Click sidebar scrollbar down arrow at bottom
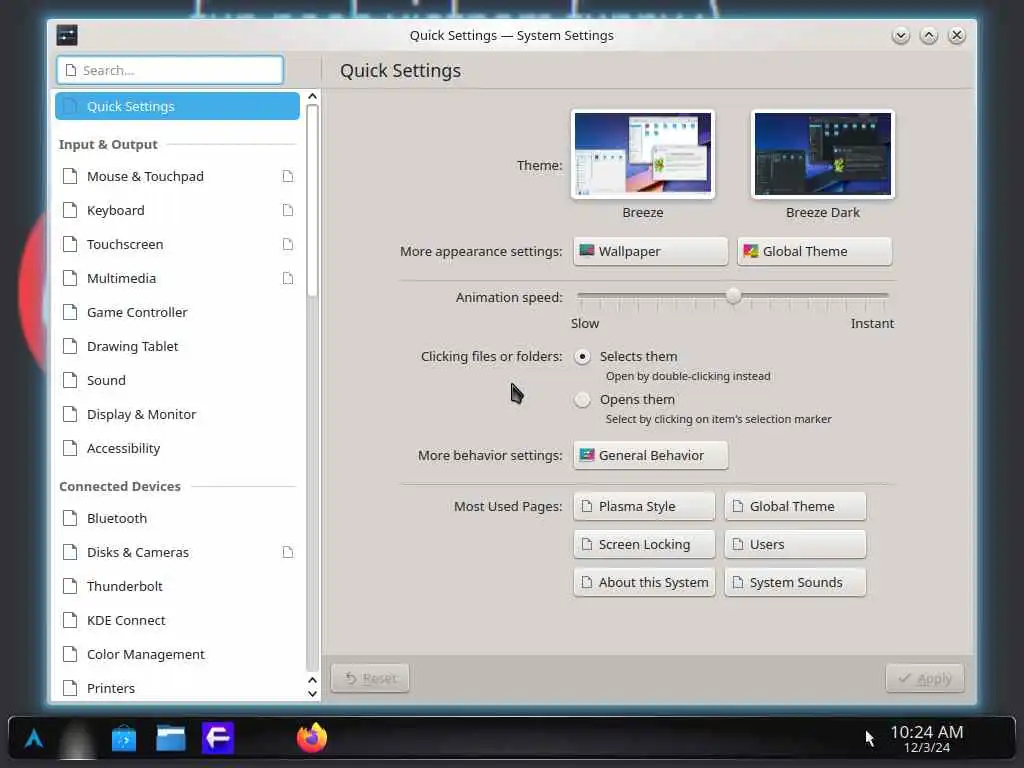The width and height of the screenshot is (1024, 768). coord(312,694)
